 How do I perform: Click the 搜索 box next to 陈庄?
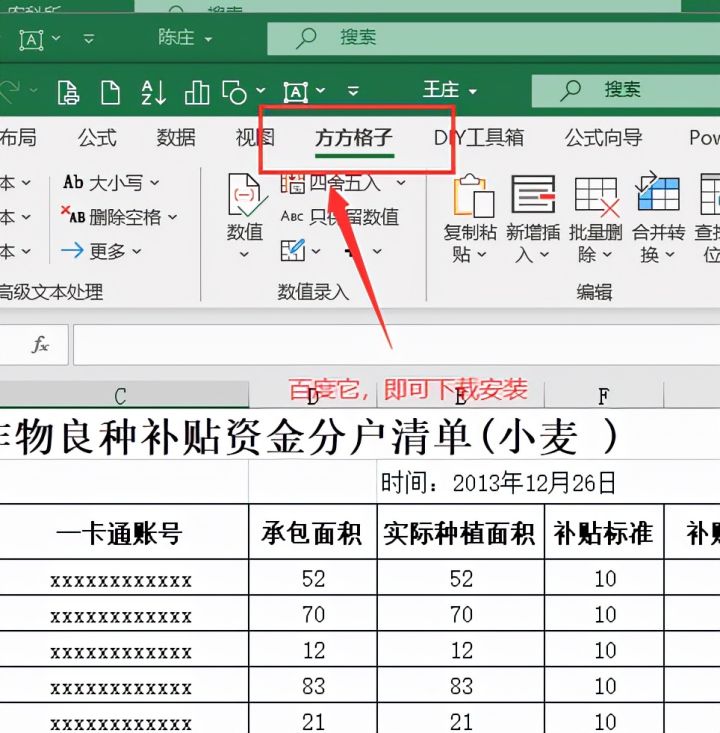493,38
